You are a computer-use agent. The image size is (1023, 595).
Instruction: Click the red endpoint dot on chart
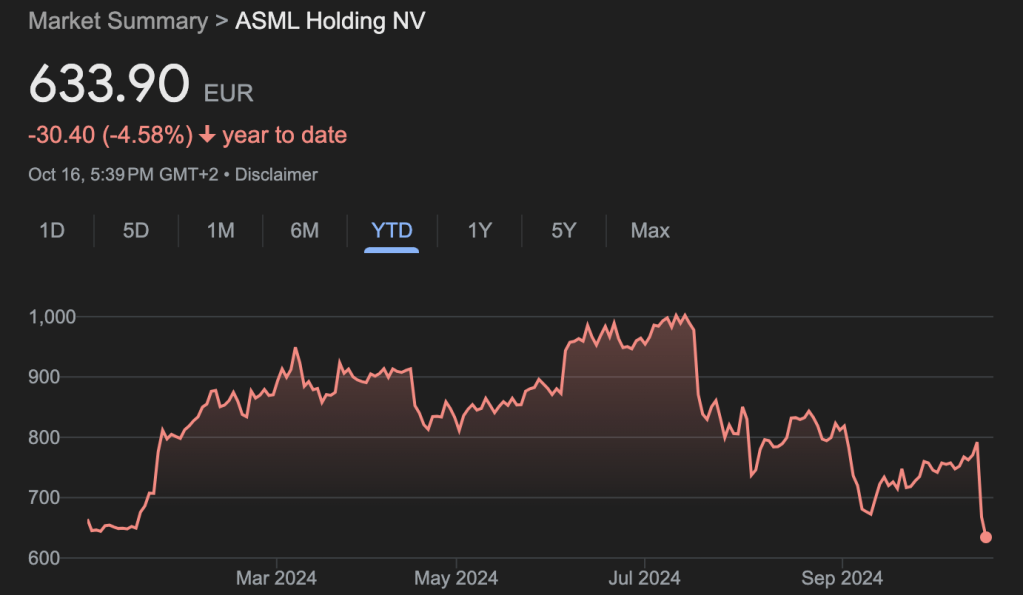[x=986, y=537]
